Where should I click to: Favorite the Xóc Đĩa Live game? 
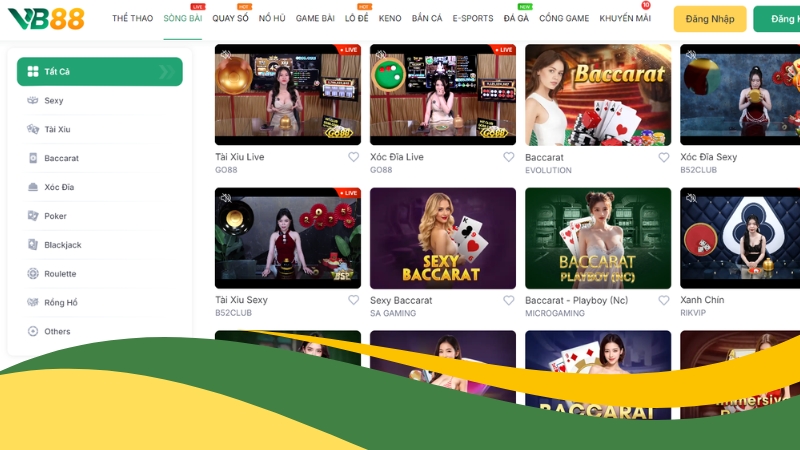[x=509, y=157]
